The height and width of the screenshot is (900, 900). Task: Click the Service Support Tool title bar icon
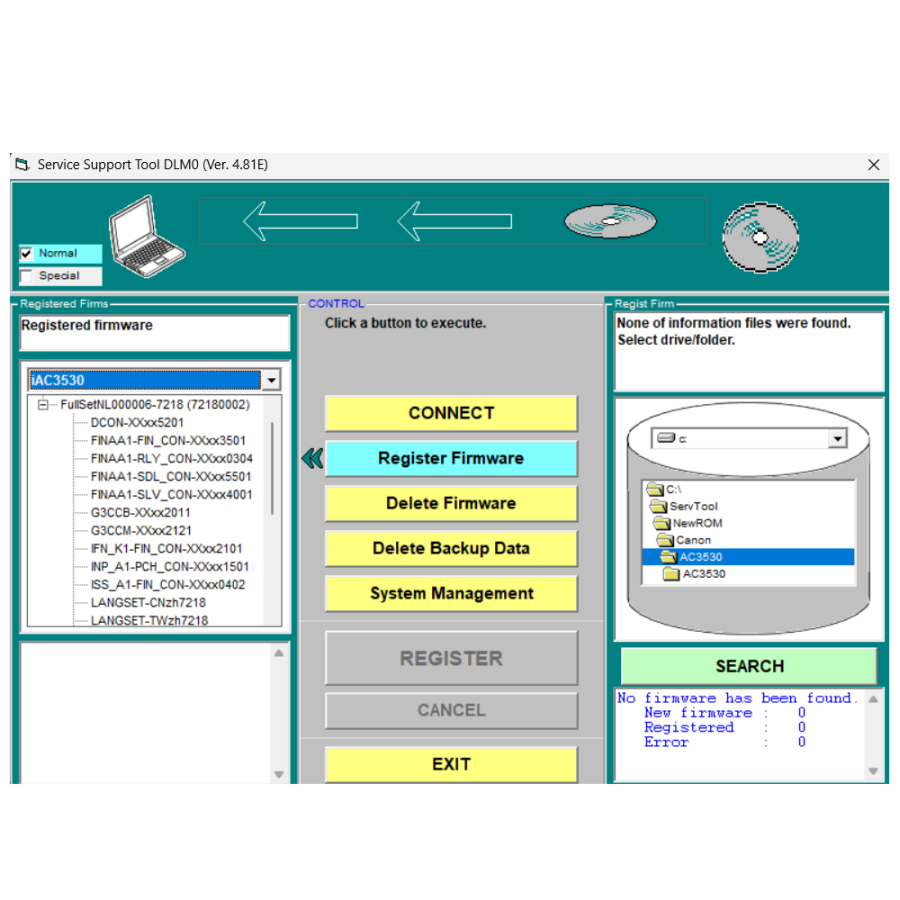click(22, 165)
